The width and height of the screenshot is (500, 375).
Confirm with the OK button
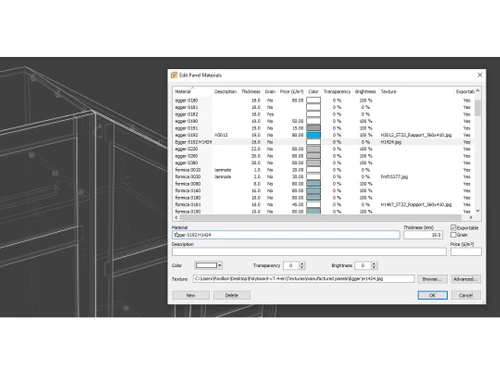tap(432, 295)
